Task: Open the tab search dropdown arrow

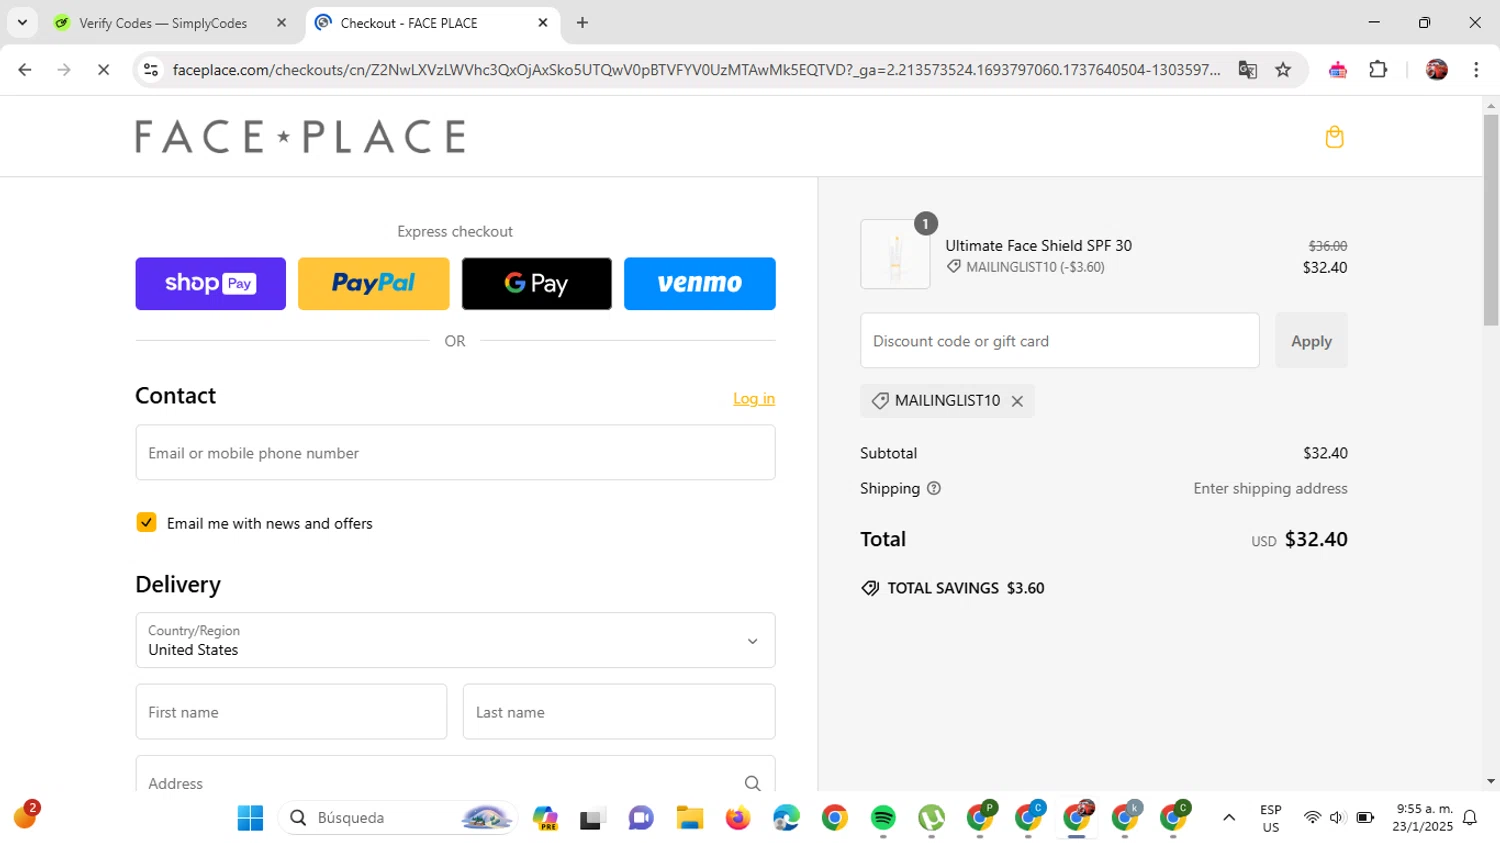Action: [x=22, y=22]
